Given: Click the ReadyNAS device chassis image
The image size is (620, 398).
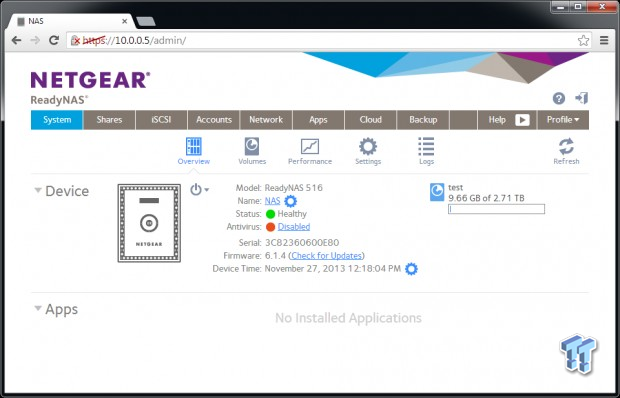Looking at the screenshot, I should pyautogui.click(x=149, y=223).
